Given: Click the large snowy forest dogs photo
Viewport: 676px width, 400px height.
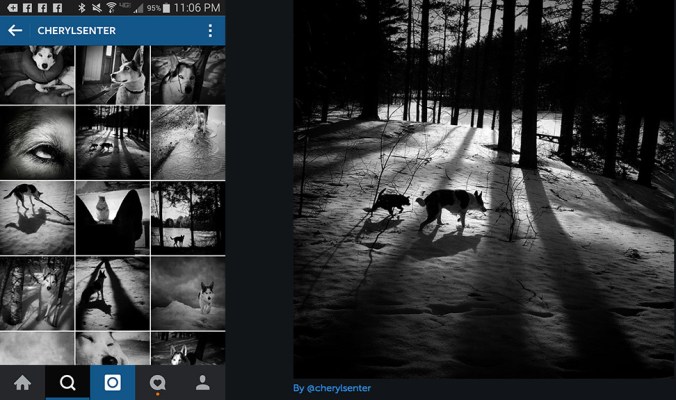Looking at the screenshot, I should click(484, 188).
